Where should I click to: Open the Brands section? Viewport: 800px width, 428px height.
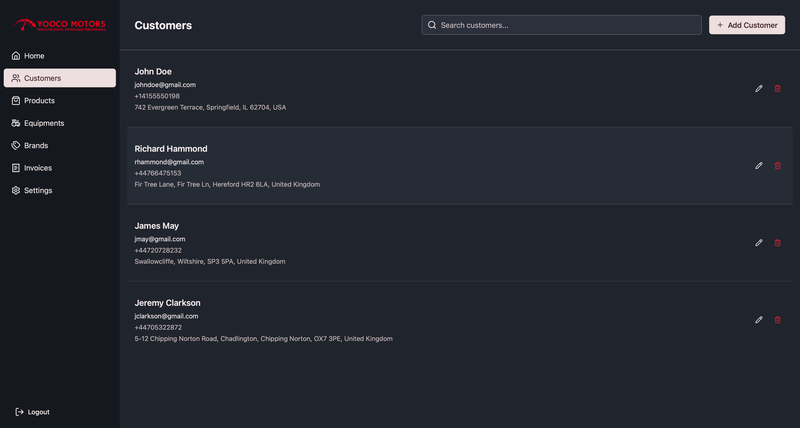[36, 146]
